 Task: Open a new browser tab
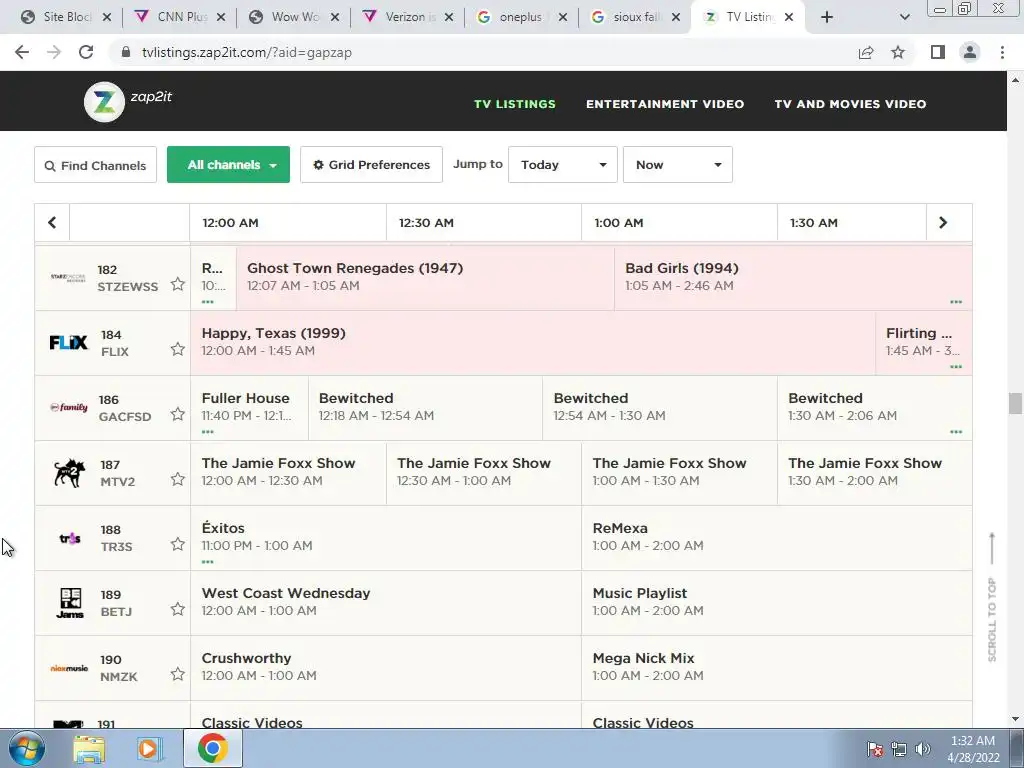(x=827, y=17)
